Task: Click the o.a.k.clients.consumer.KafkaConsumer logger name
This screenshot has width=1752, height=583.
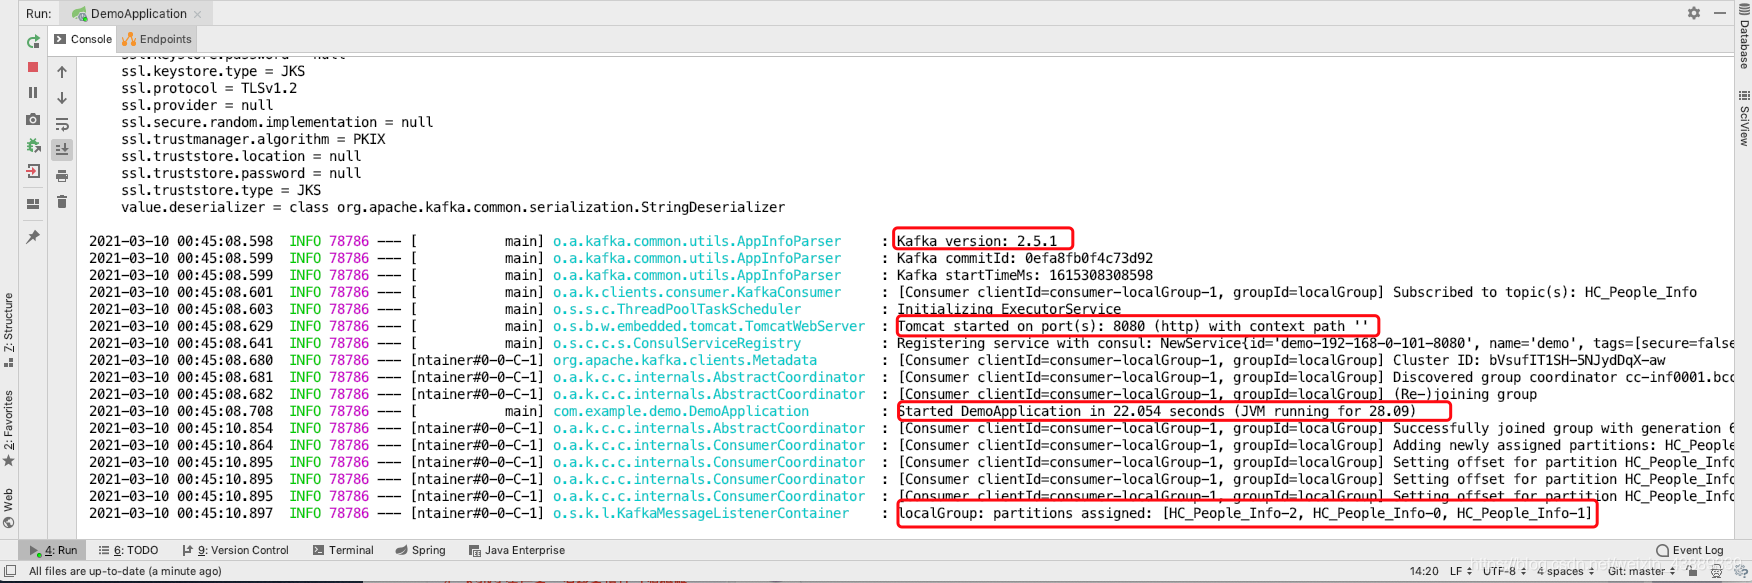Action: point(697,292)
